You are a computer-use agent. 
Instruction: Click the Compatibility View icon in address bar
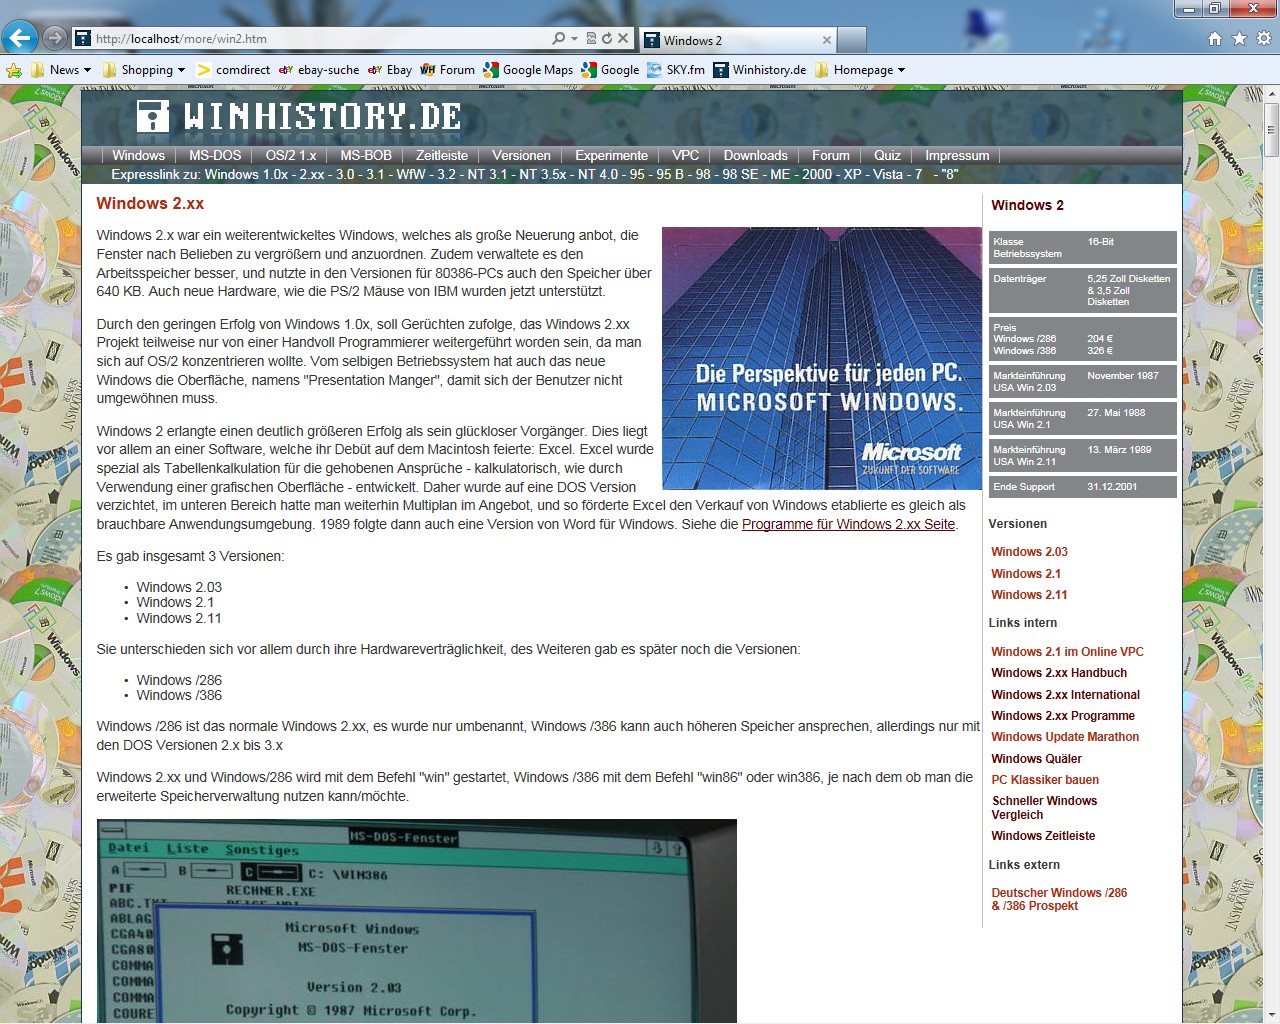point(591,39)
